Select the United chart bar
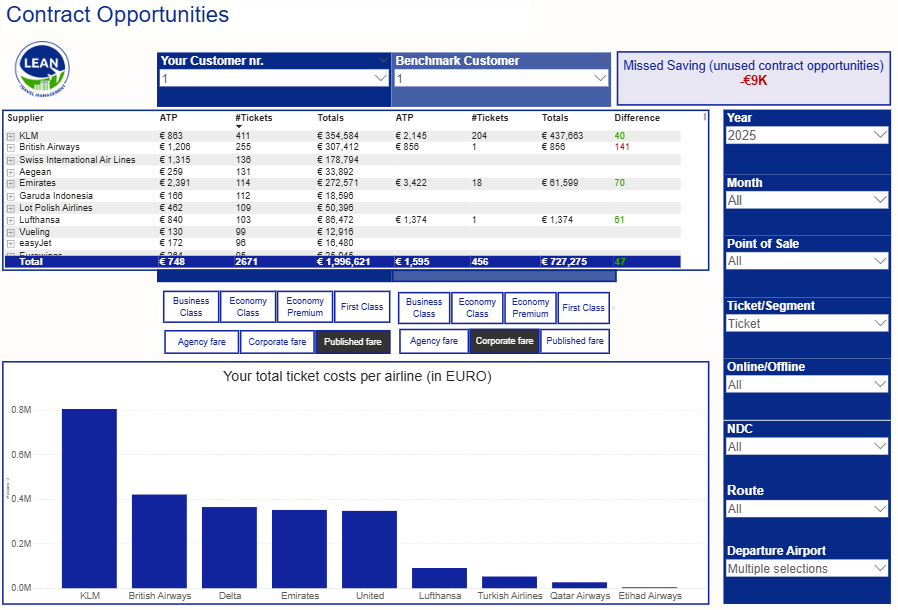Screen dimensions: 898x610 click(369, 549)
